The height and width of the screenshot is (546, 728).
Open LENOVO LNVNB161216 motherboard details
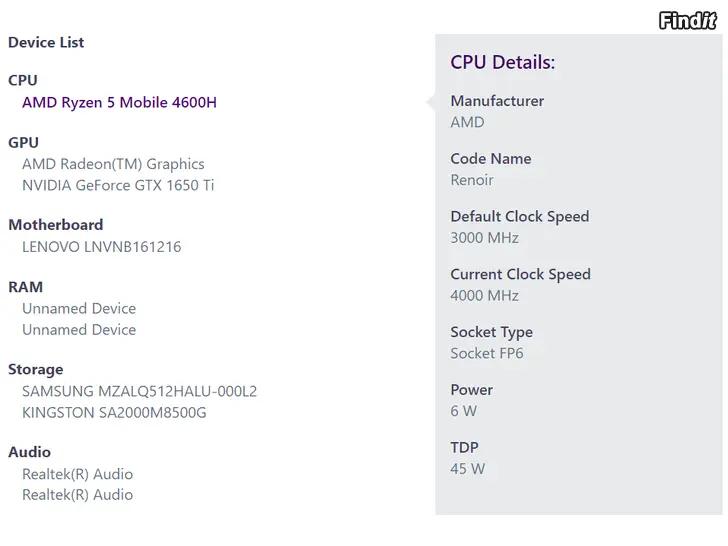point(101,247)
